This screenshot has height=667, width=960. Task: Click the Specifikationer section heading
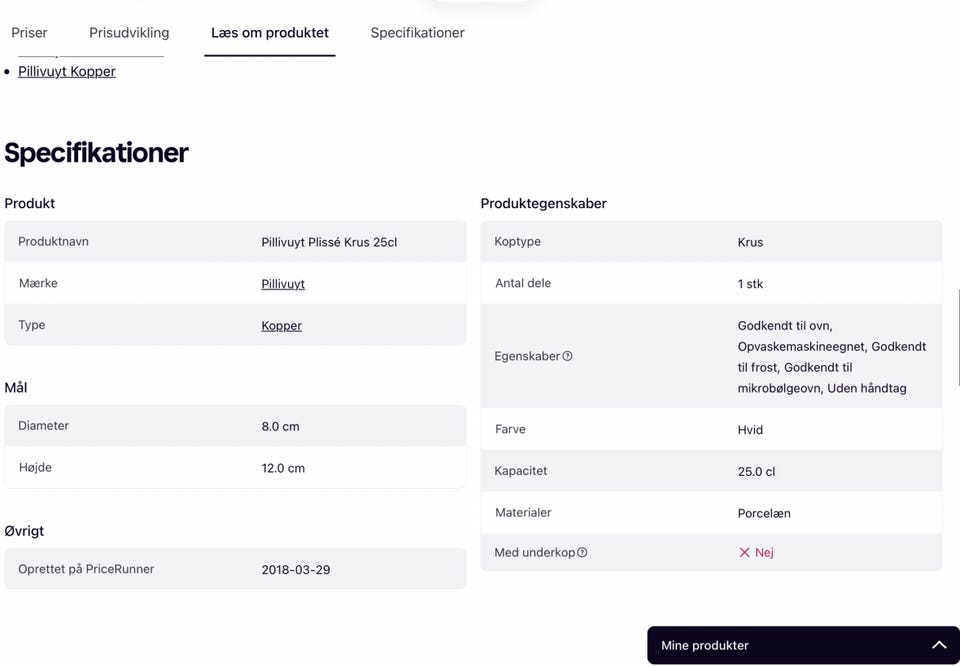[96, 152]
